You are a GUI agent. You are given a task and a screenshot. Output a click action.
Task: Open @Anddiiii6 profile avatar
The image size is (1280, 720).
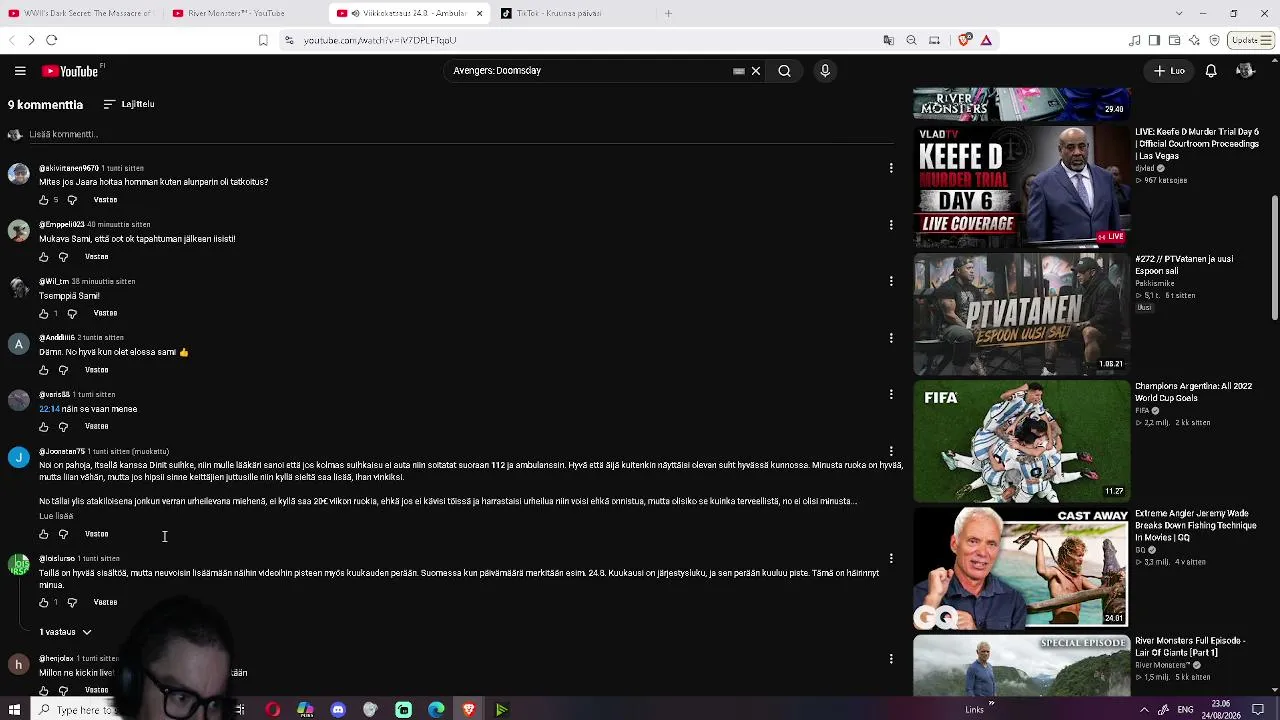(19, 344)
